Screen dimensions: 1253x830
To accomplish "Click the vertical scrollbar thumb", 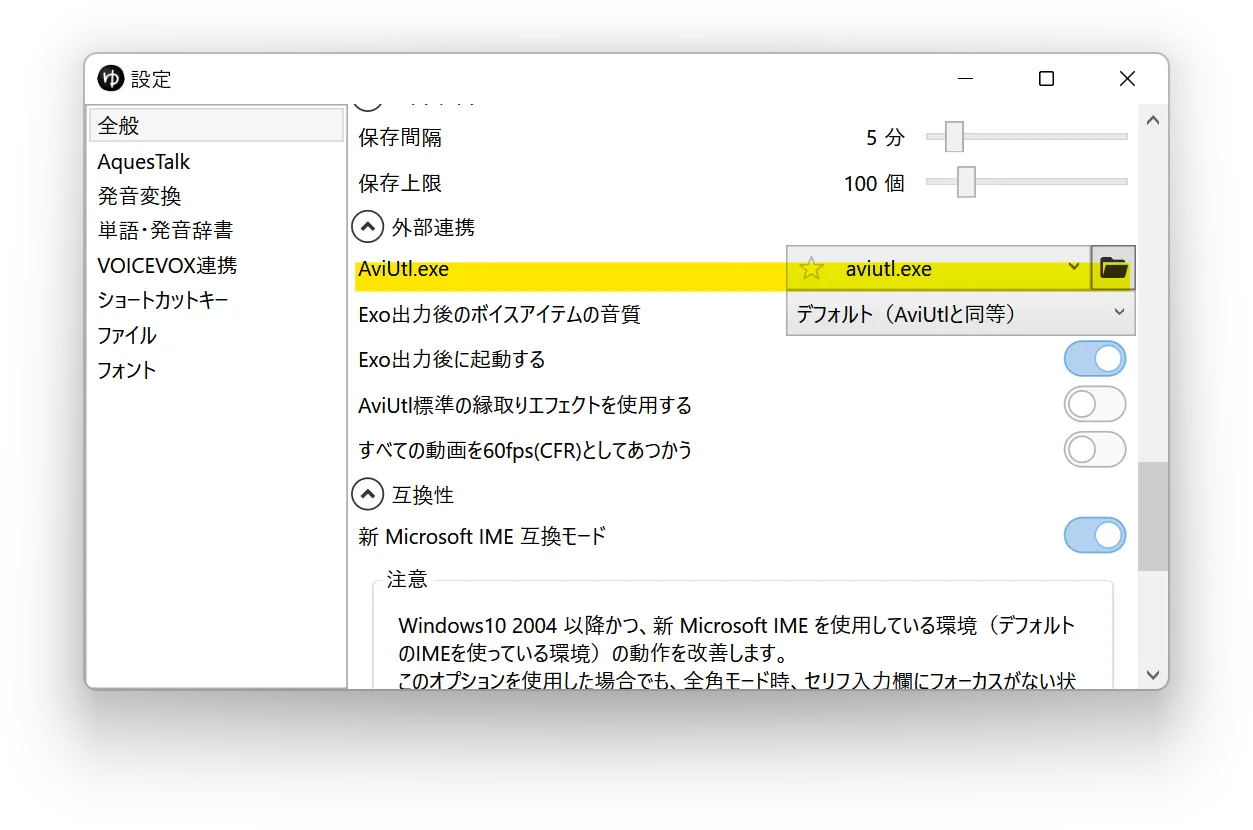I will click(x=1152, y=516).
